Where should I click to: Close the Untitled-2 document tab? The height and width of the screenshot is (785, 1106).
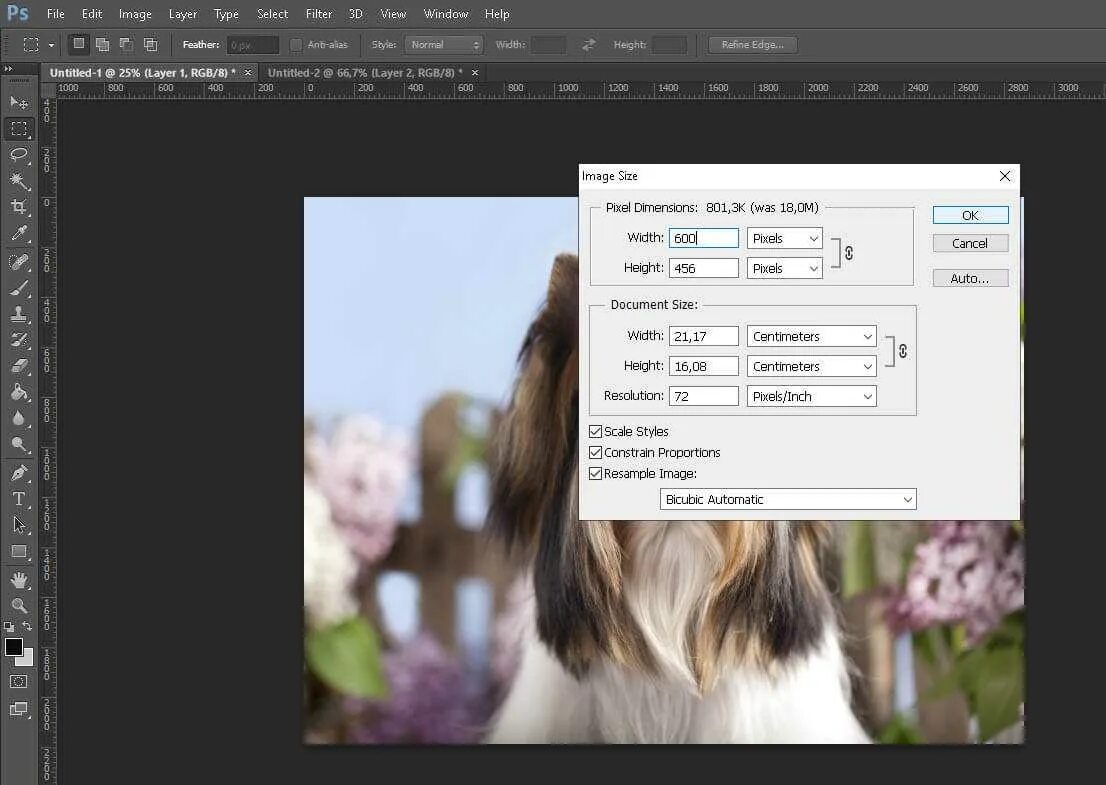pyautogui.click(x=475, y=73)
